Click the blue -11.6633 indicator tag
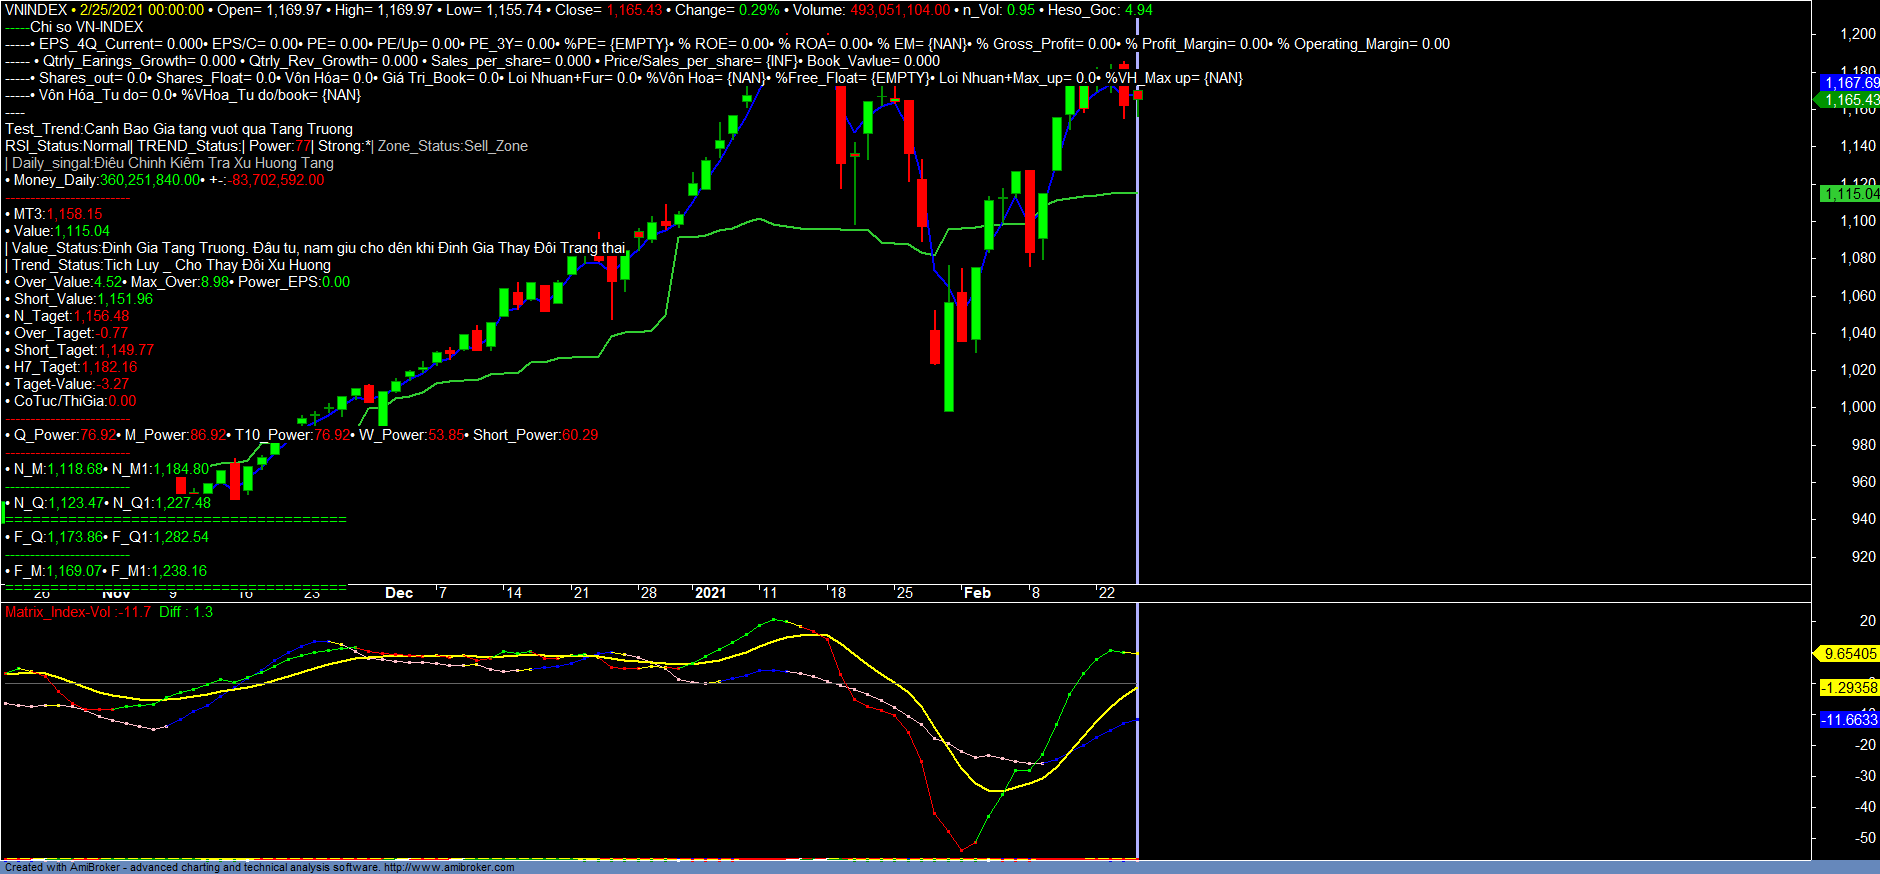The width and height of the screenshot is (1880, 874). tap(1849, 720)
